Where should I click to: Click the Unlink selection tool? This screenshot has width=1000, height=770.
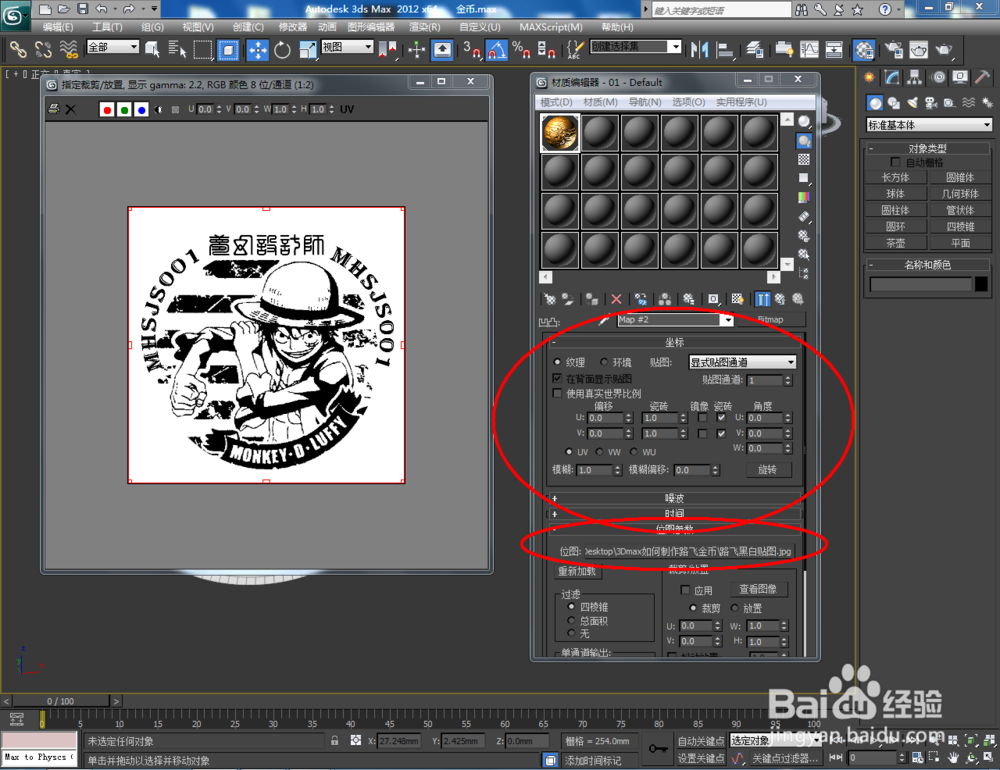pyautogui.click(x=43, y=50)
